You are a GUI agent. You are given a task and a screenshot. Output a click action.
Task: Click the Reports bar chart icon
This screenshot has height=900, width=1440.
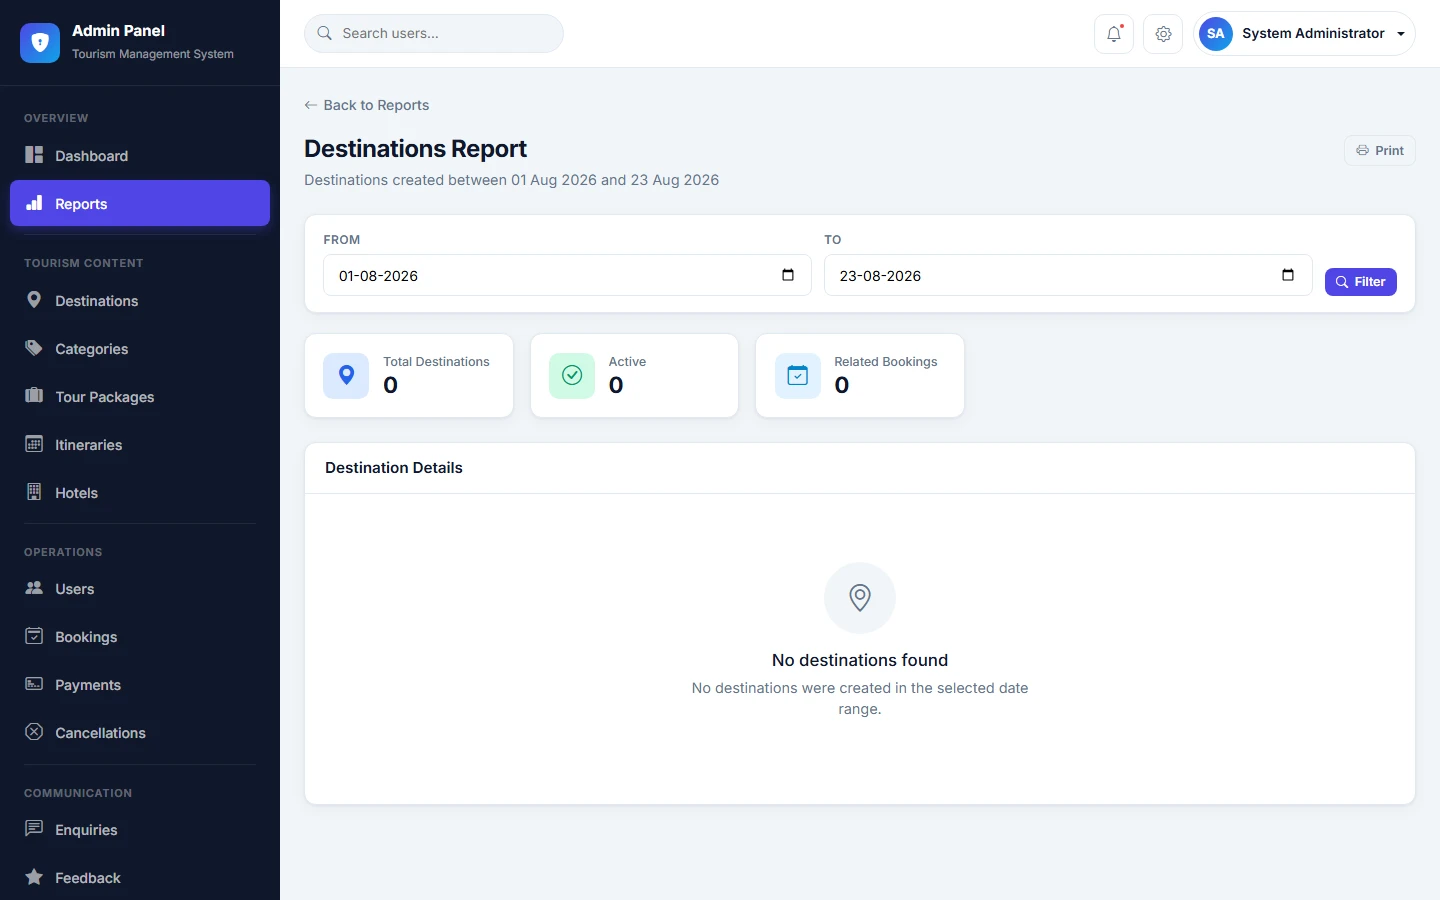click(x=34, y=203)
